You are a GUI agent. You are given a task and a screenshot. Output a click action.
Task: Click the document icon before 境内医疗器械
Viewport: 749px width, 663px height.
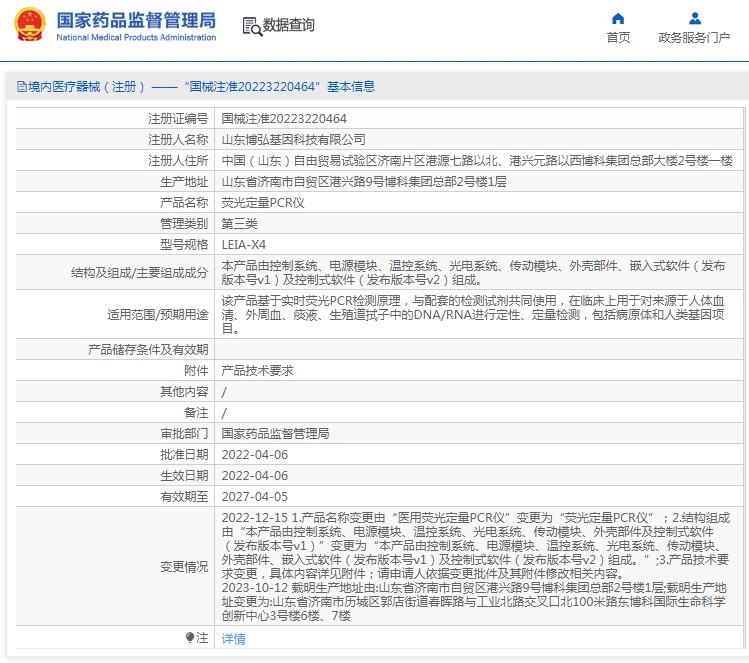(x=20, y=87)
